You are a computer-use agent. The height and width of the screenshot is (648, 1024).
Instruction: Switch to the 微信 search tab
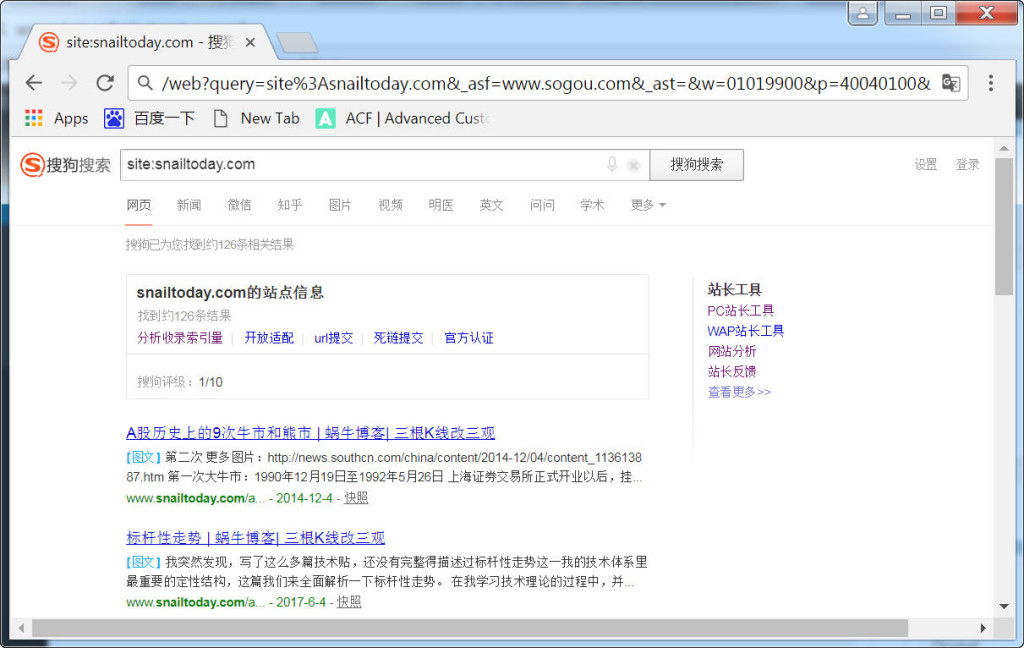[239, 205]
